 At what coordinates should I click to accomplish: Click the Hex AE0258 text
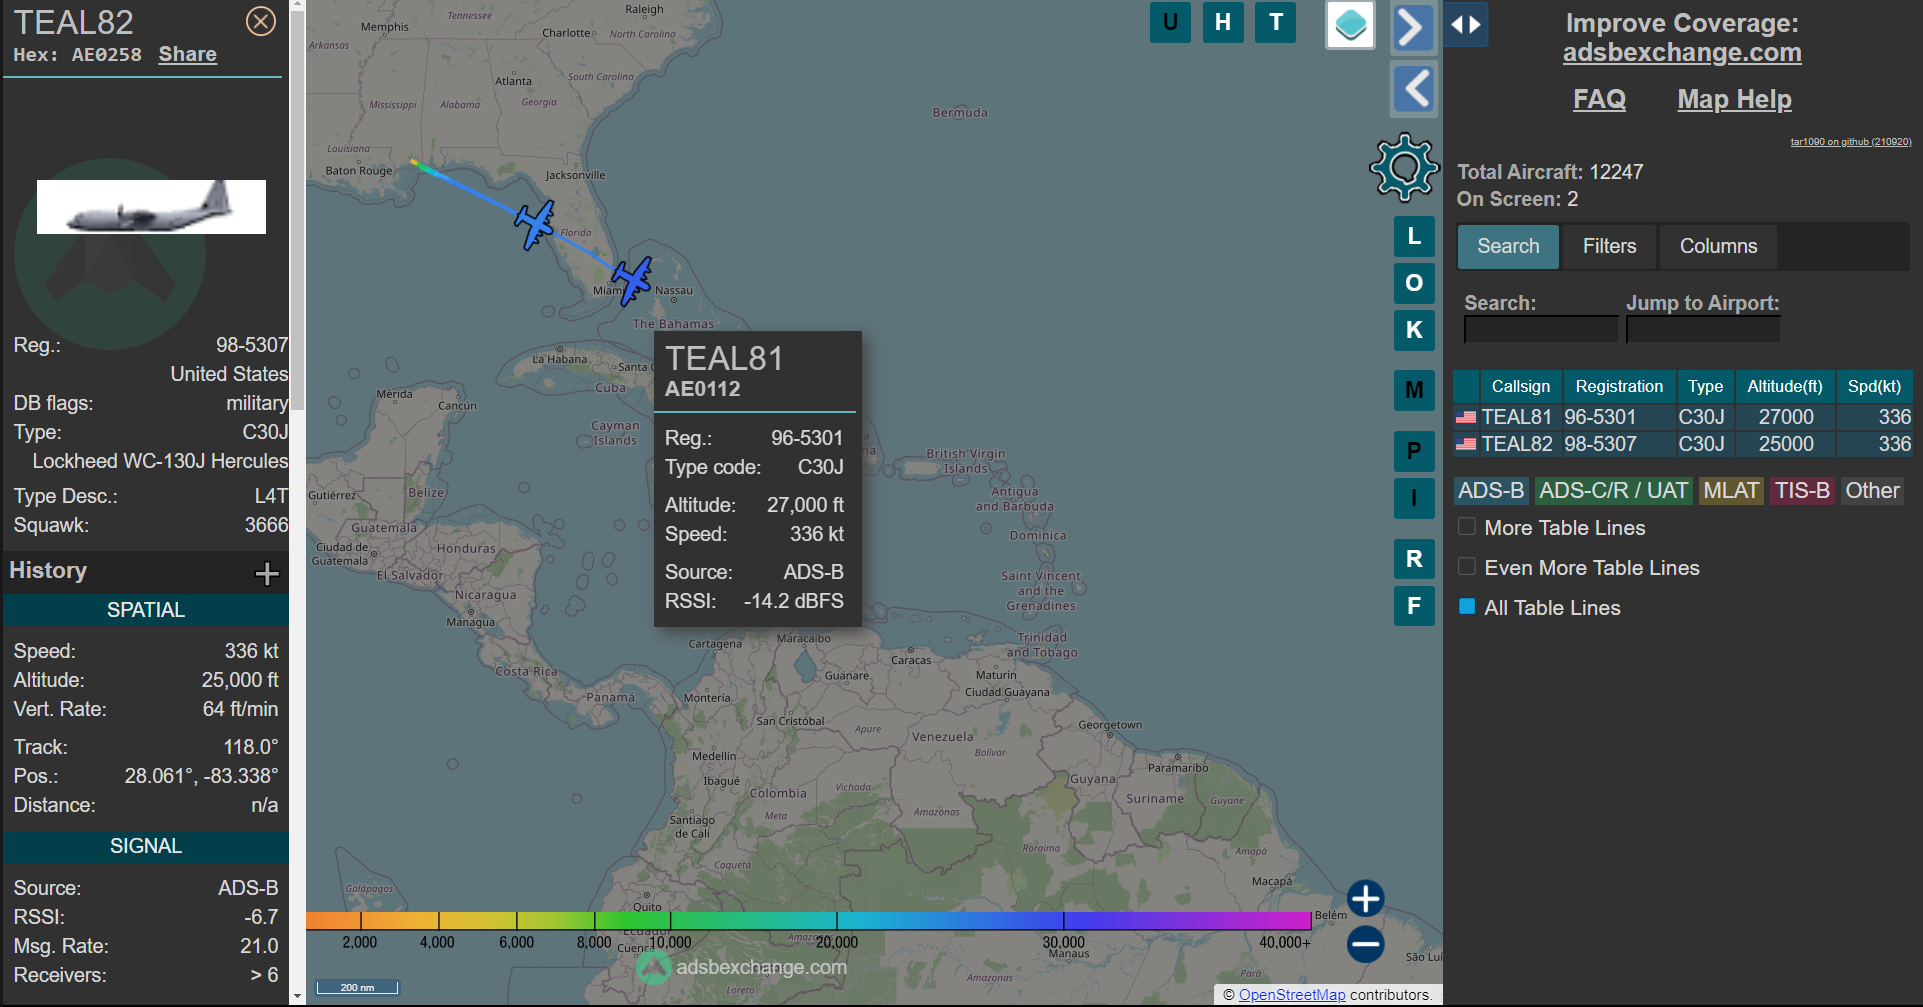[77, 55]
